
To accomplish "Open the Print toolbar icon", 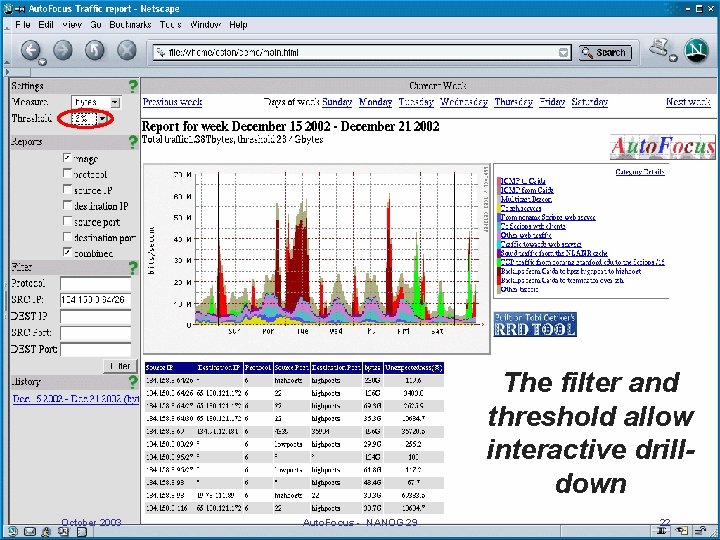I will pyautogui.click(x=659, y=48).
